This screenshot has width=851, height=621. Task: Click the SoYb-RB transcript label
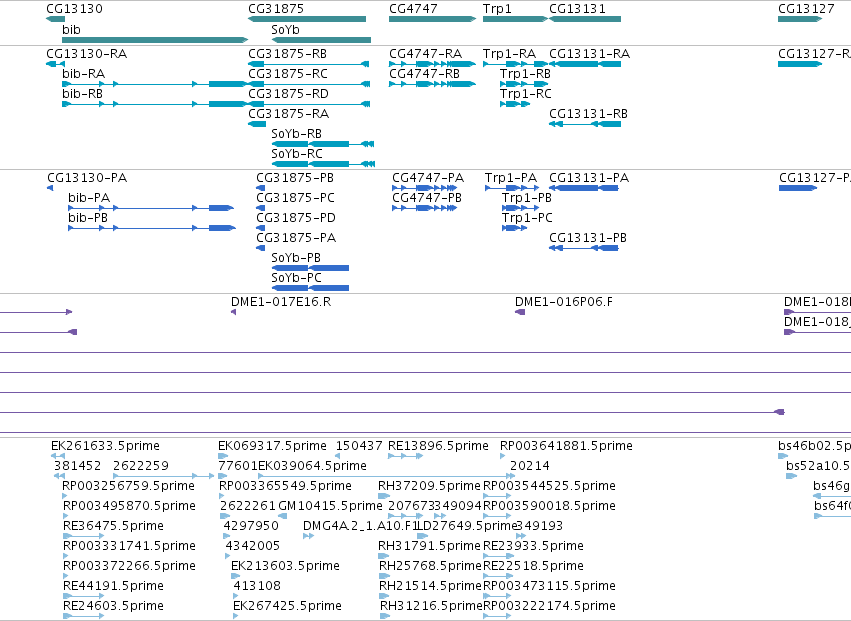pos(296,134)
